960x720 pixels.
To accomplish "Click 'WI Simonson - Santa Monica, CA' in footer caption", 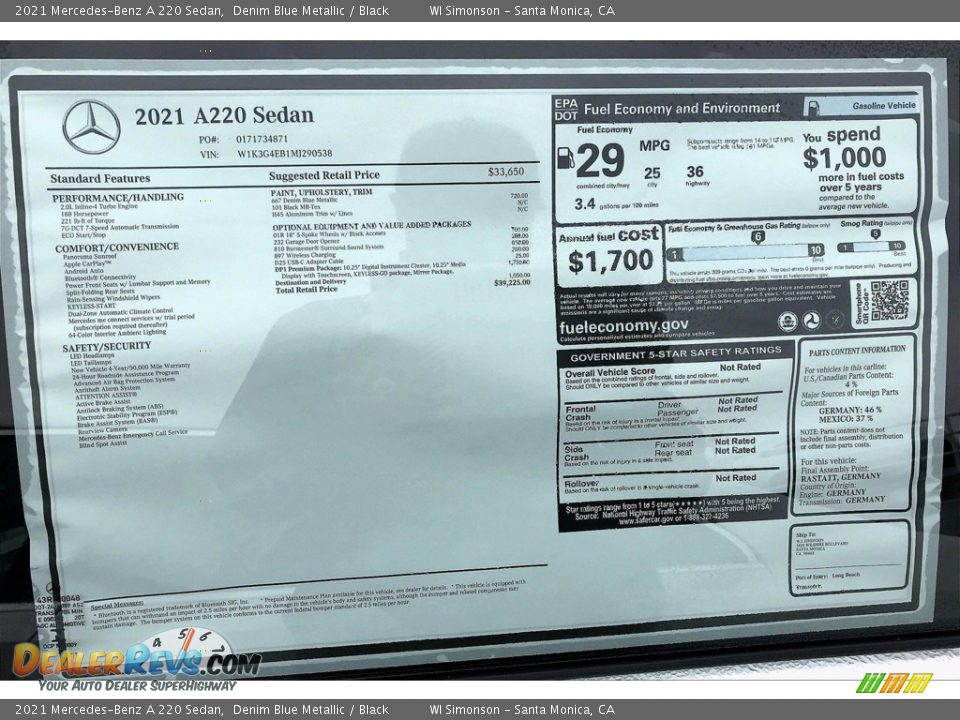I will [522, 710].
